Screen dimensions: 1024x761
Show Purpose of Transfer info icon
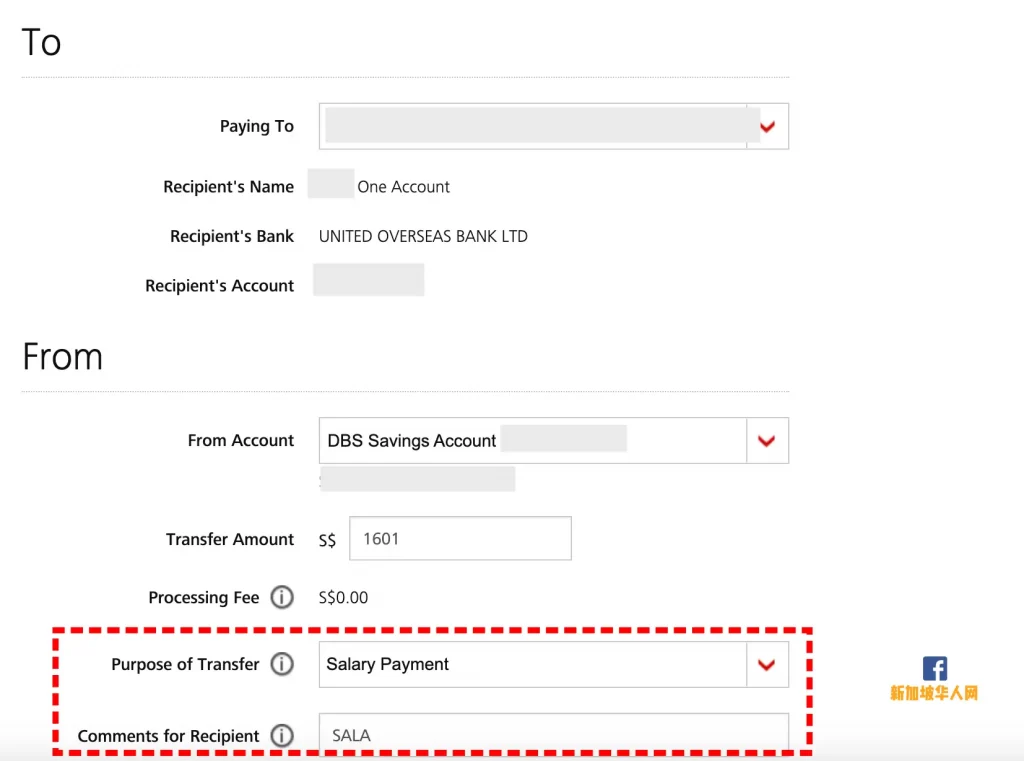coord(282,664)
